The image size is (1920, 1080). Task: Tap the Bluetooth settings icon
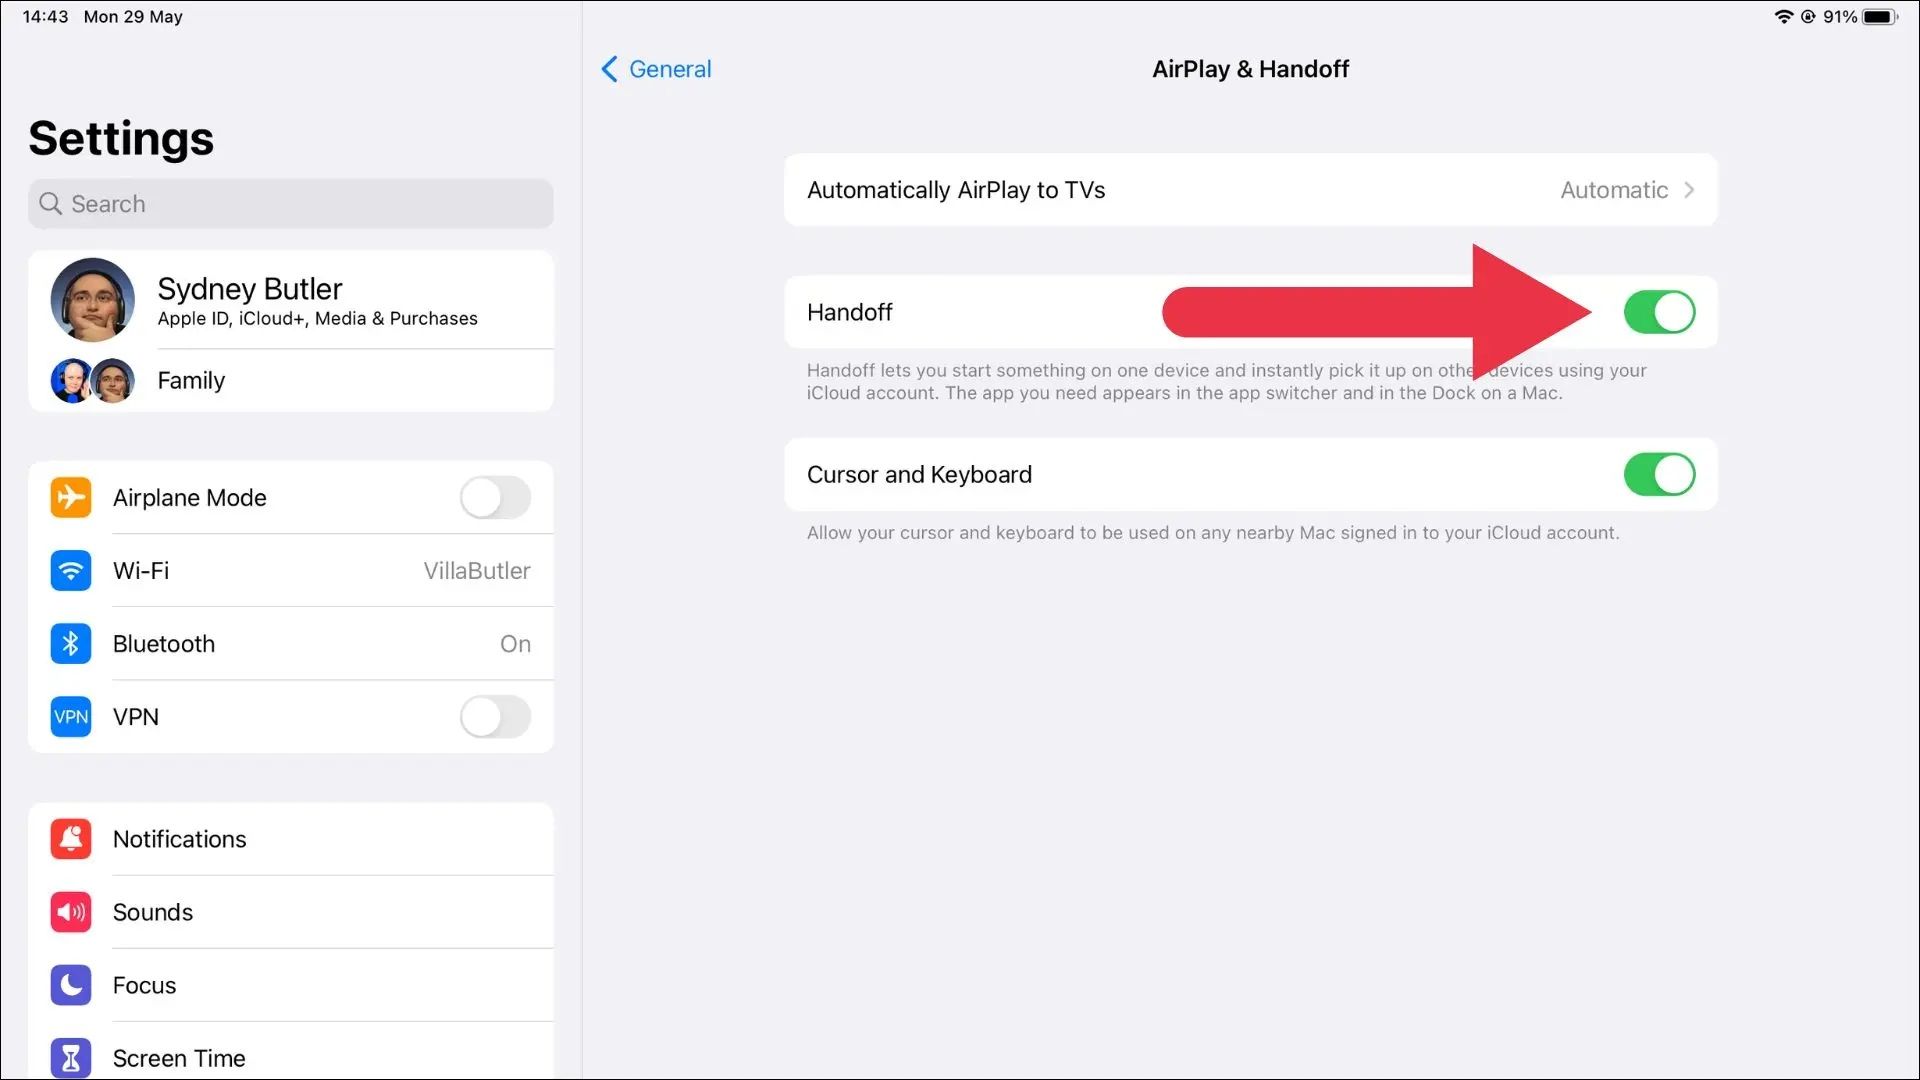point(70,644)
